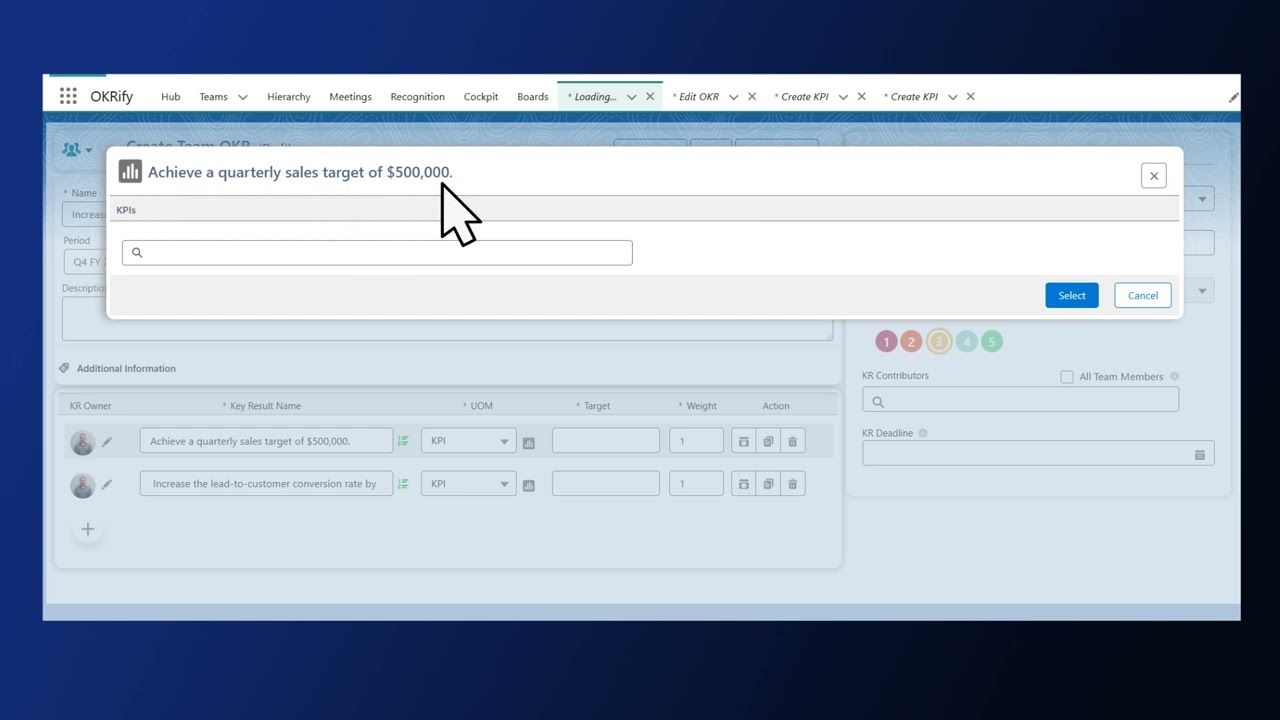This screenshot has width=1280, height=720.
Task: Open the Meetings tab
Action: tap(350, 97)
